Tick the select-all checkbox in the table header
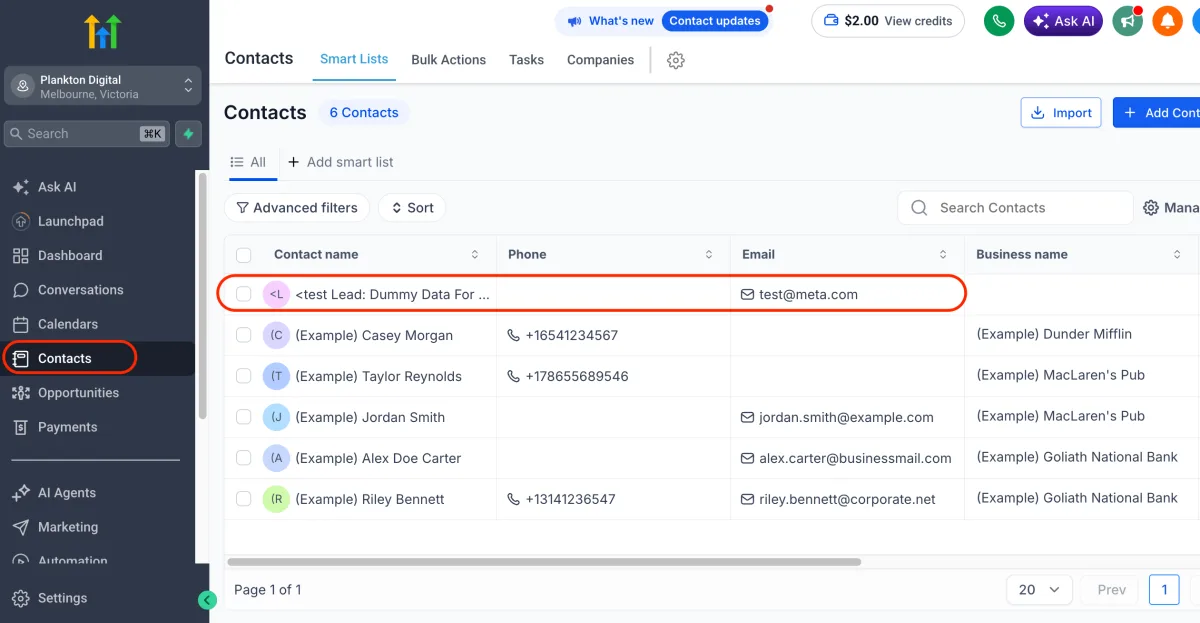Image resolution: width=1200 pixels, height=623 pixels. click(x=244, y=255)
